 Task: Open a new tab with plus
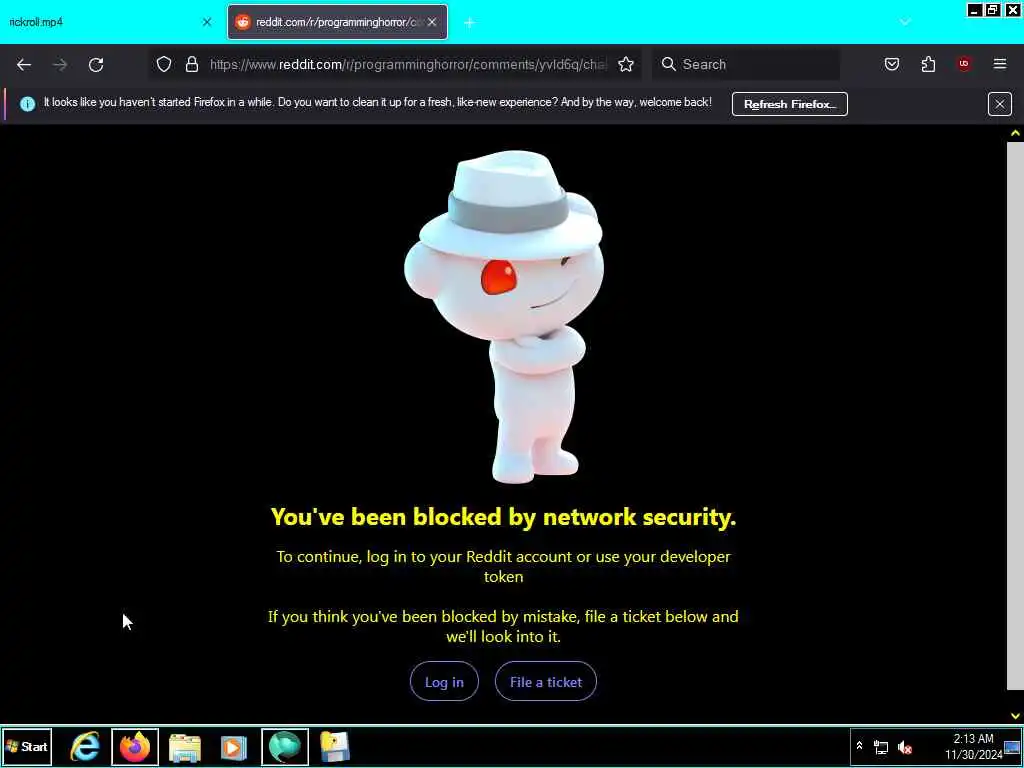tap(470, 23)
